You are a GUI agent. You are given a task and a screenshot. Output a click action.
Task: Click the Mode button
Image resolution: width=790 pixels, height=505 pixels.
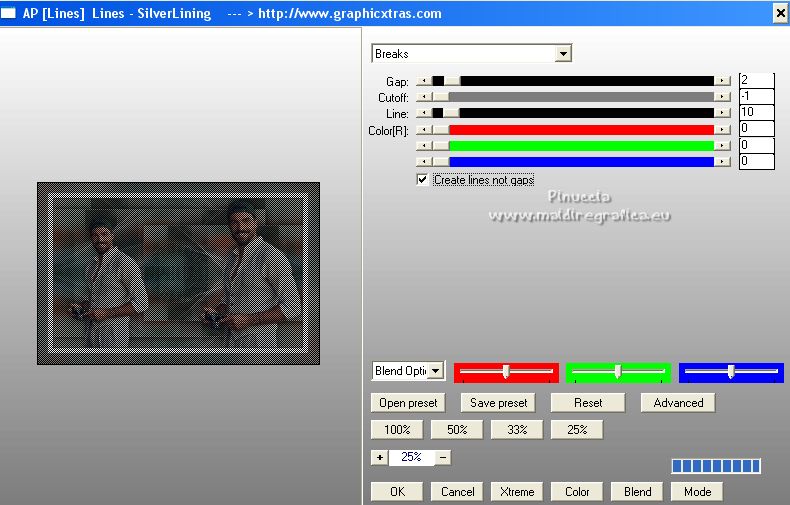[697, 491]
